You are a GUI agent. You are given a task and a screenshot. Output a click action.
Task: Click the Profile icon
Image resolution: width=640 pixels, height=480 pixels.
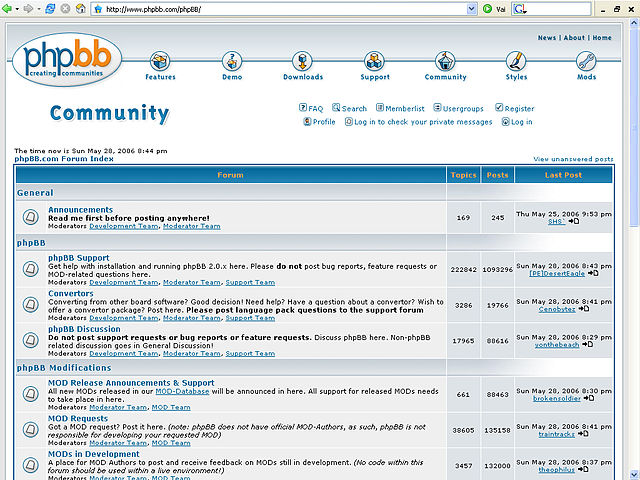[x=307, y=121]
